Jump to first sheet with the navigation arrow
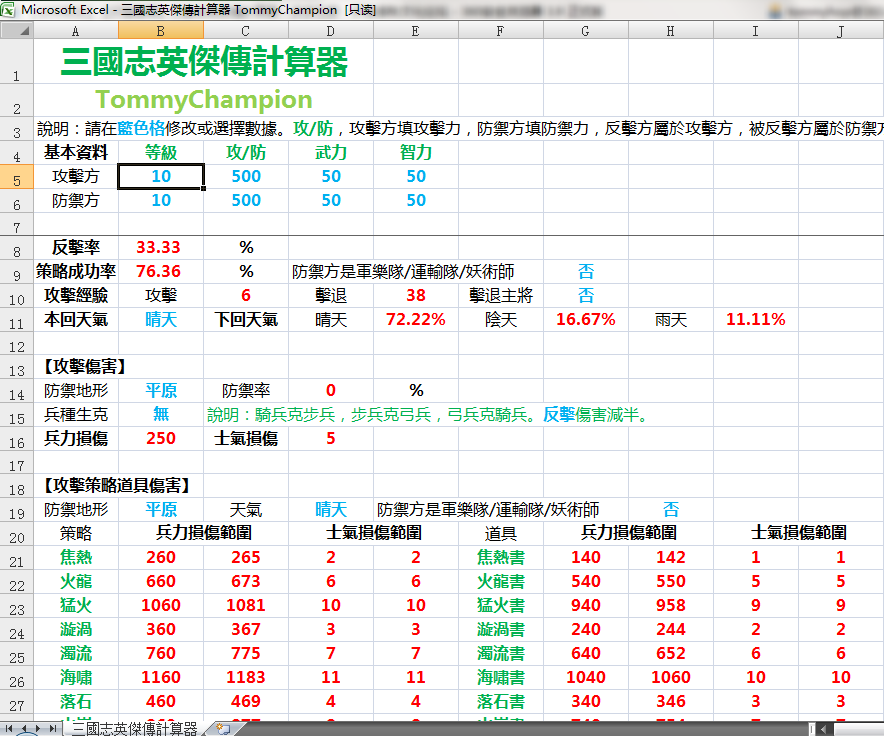884x736 pixels. point(8,728)
